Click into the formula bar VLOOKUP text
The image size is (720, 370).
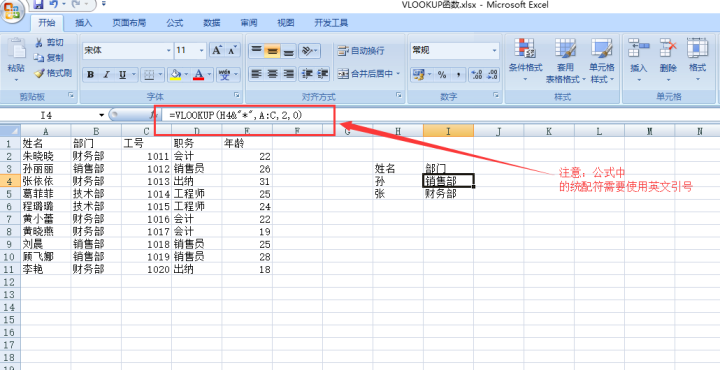coord(236,115)
